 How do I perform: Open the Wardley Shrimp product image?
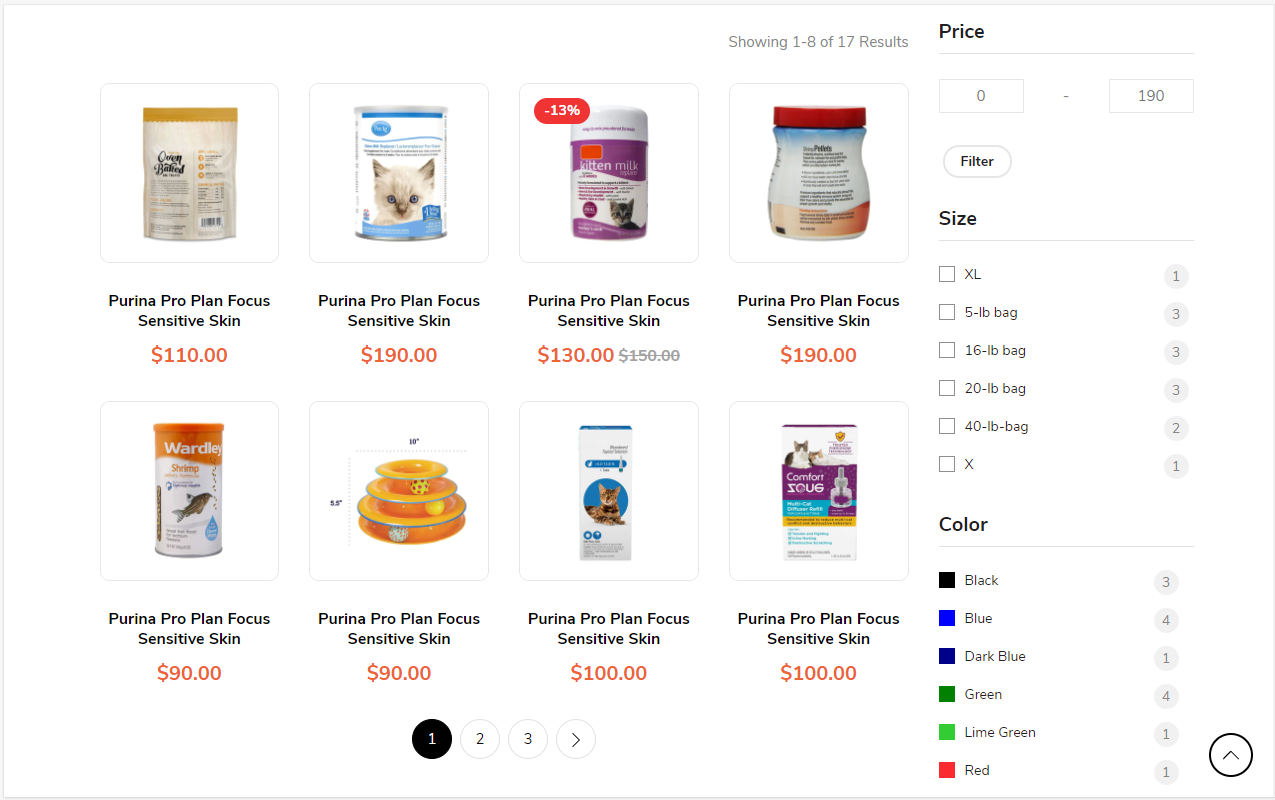(x=189, y=491)
